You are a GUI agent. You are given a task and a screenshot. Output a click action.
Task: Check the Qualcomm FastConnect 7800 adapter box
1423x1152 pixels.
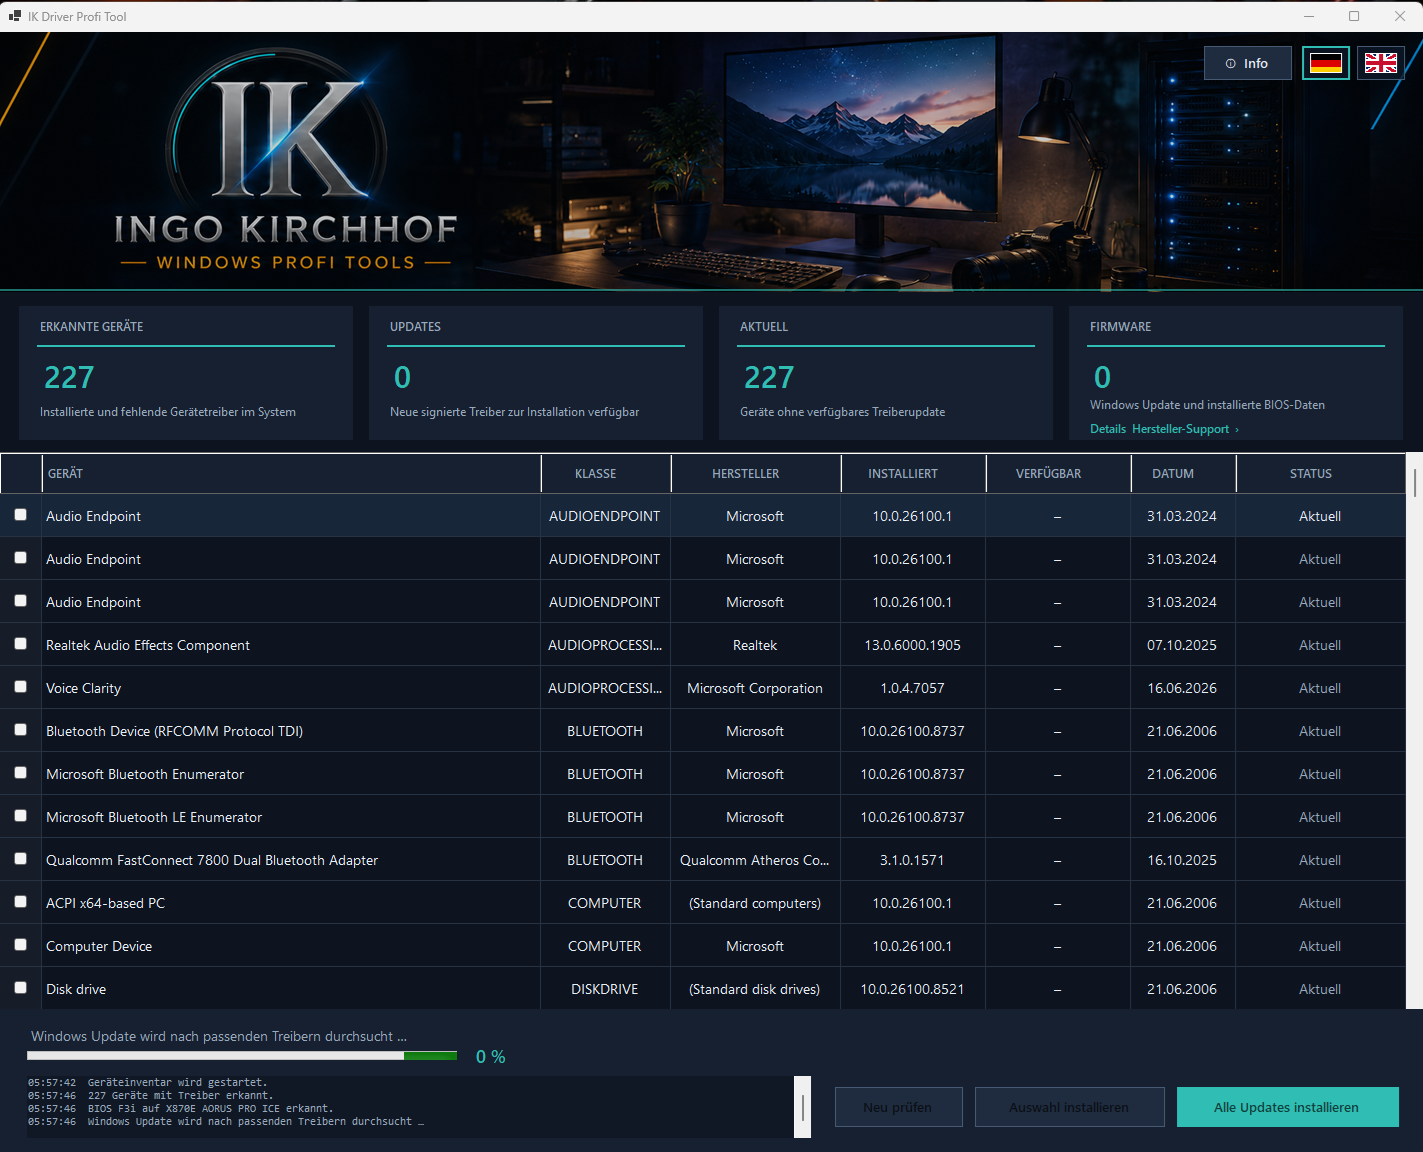[x=20, y=859]
